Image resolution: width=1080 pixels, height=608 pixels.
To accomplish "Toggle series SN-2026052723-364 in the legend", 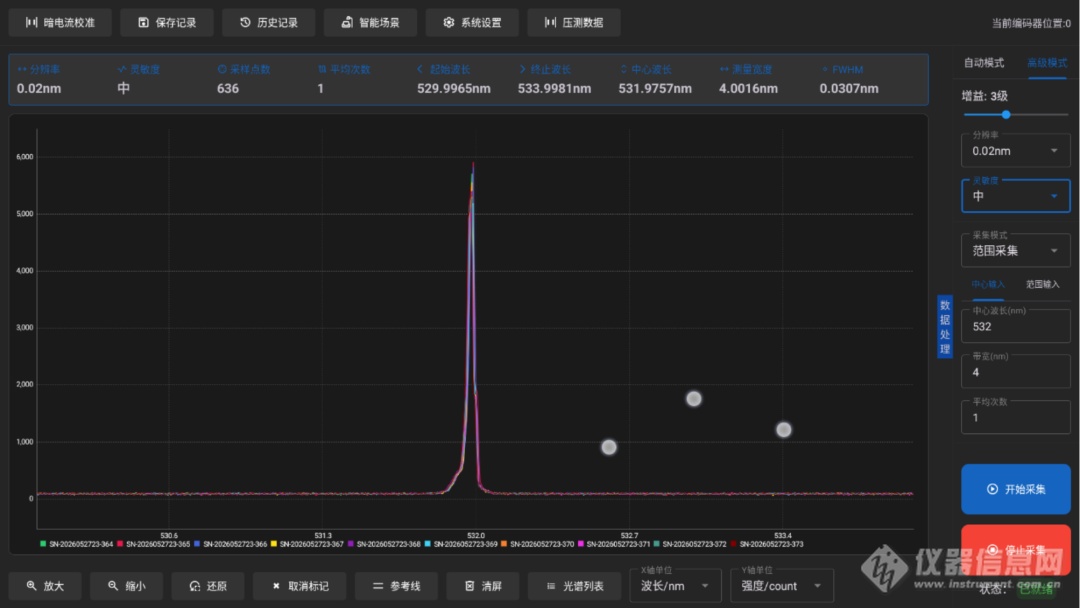I will pos(76,544).
